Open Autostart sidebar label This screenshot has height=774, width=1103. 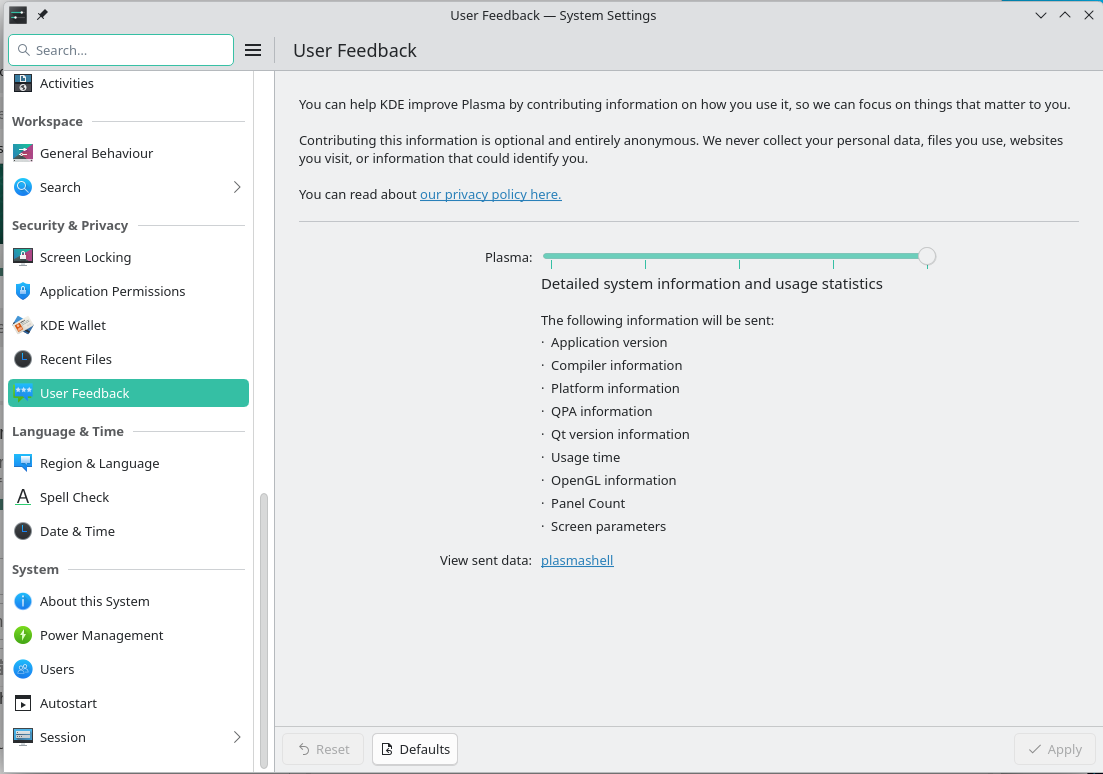[x=68, y=703]
